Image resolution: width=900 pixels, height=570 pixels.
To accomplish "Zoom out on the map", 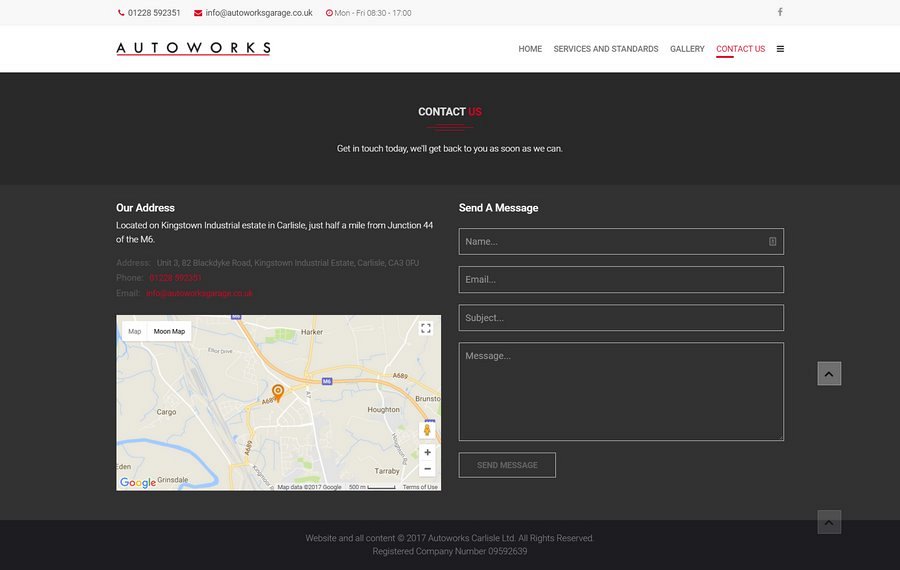I will tap(427, 468).
